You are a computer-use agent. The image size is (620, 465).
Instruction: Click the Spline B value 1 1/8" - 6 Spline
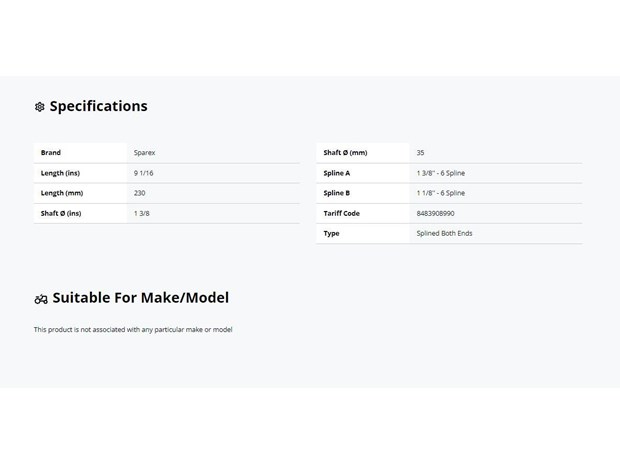pos(440,193)
